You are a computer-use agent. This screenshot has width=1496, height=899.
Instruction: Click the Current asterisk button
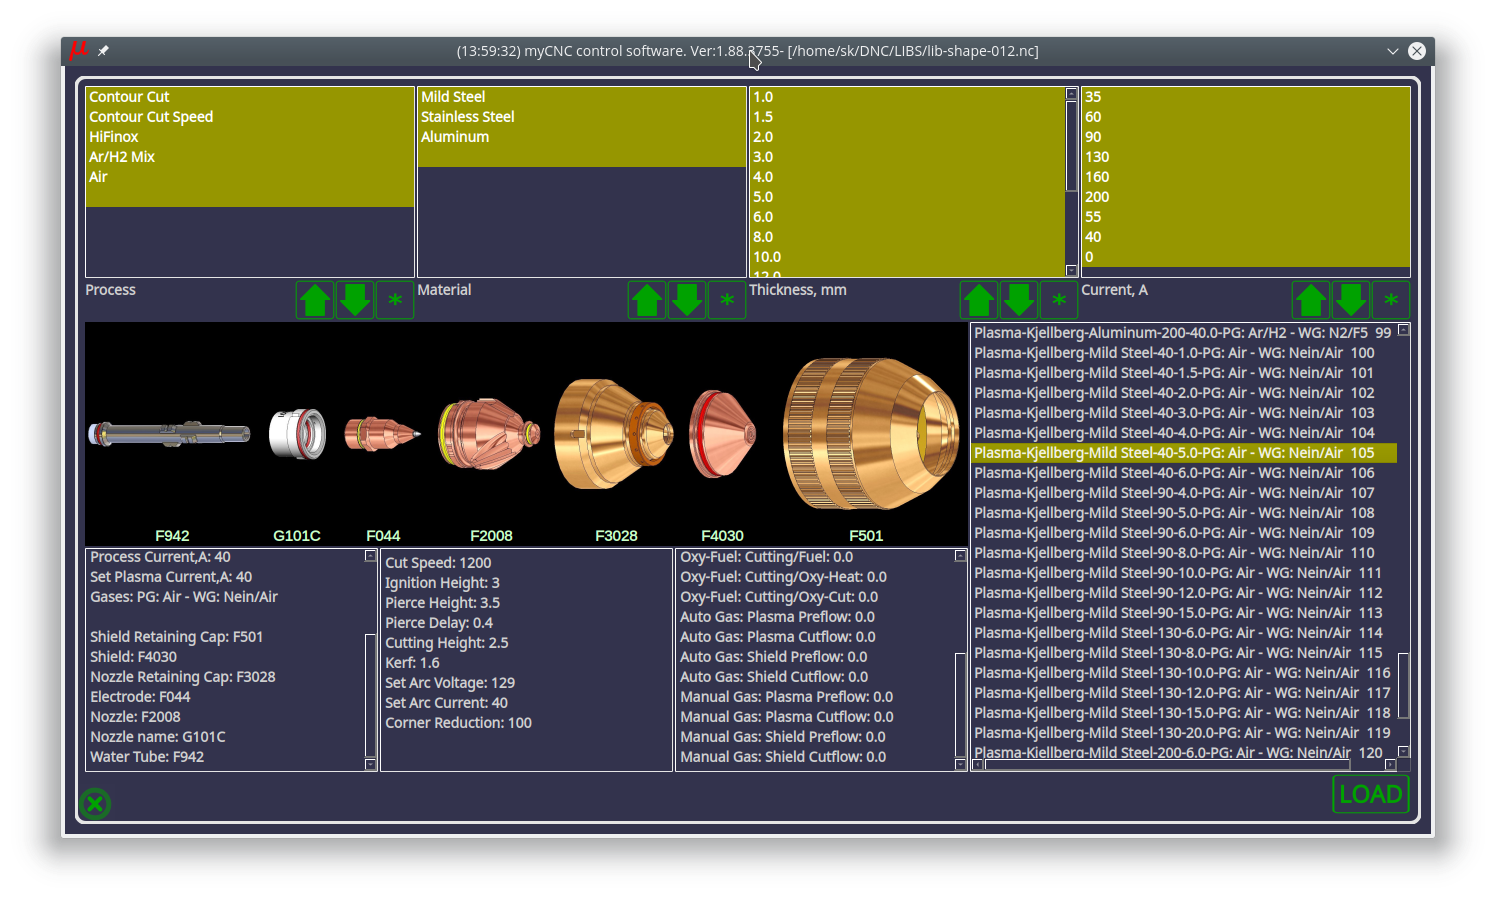pyautogui.click(x=1391, y=300)
